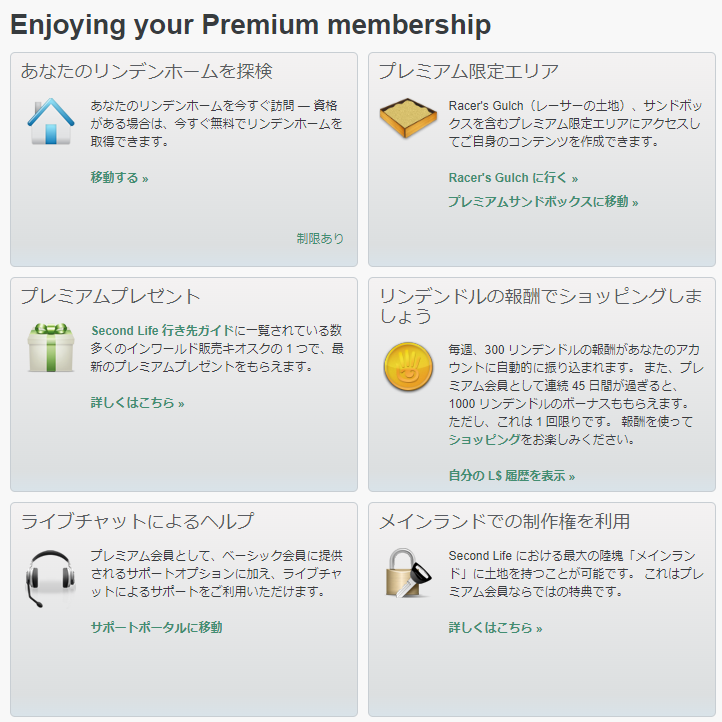
Task: Click the プレミアム限定エリア heading
Action: (x=469, y=71)
